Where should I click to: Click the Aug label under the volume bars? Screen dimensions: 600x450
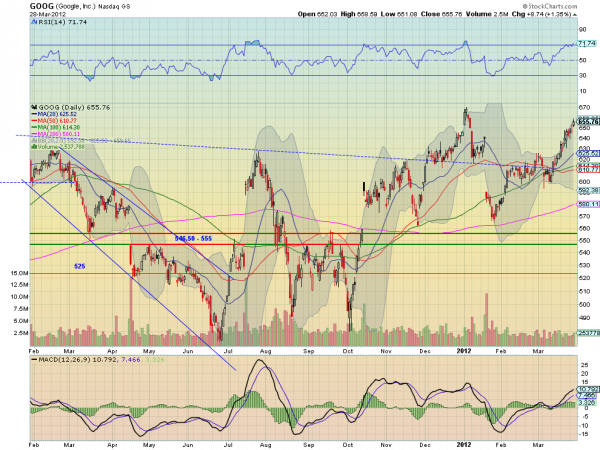(x=265, y=351)
